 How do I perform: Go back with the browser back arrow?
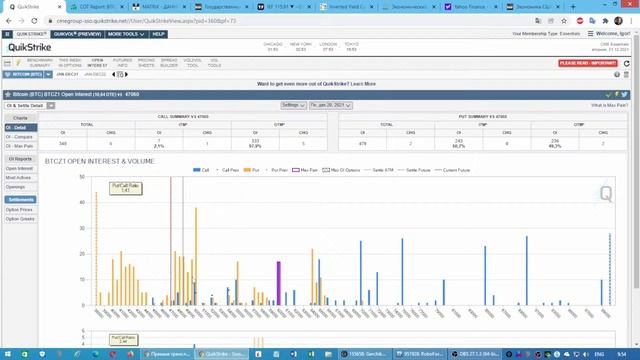coord(9,21)
